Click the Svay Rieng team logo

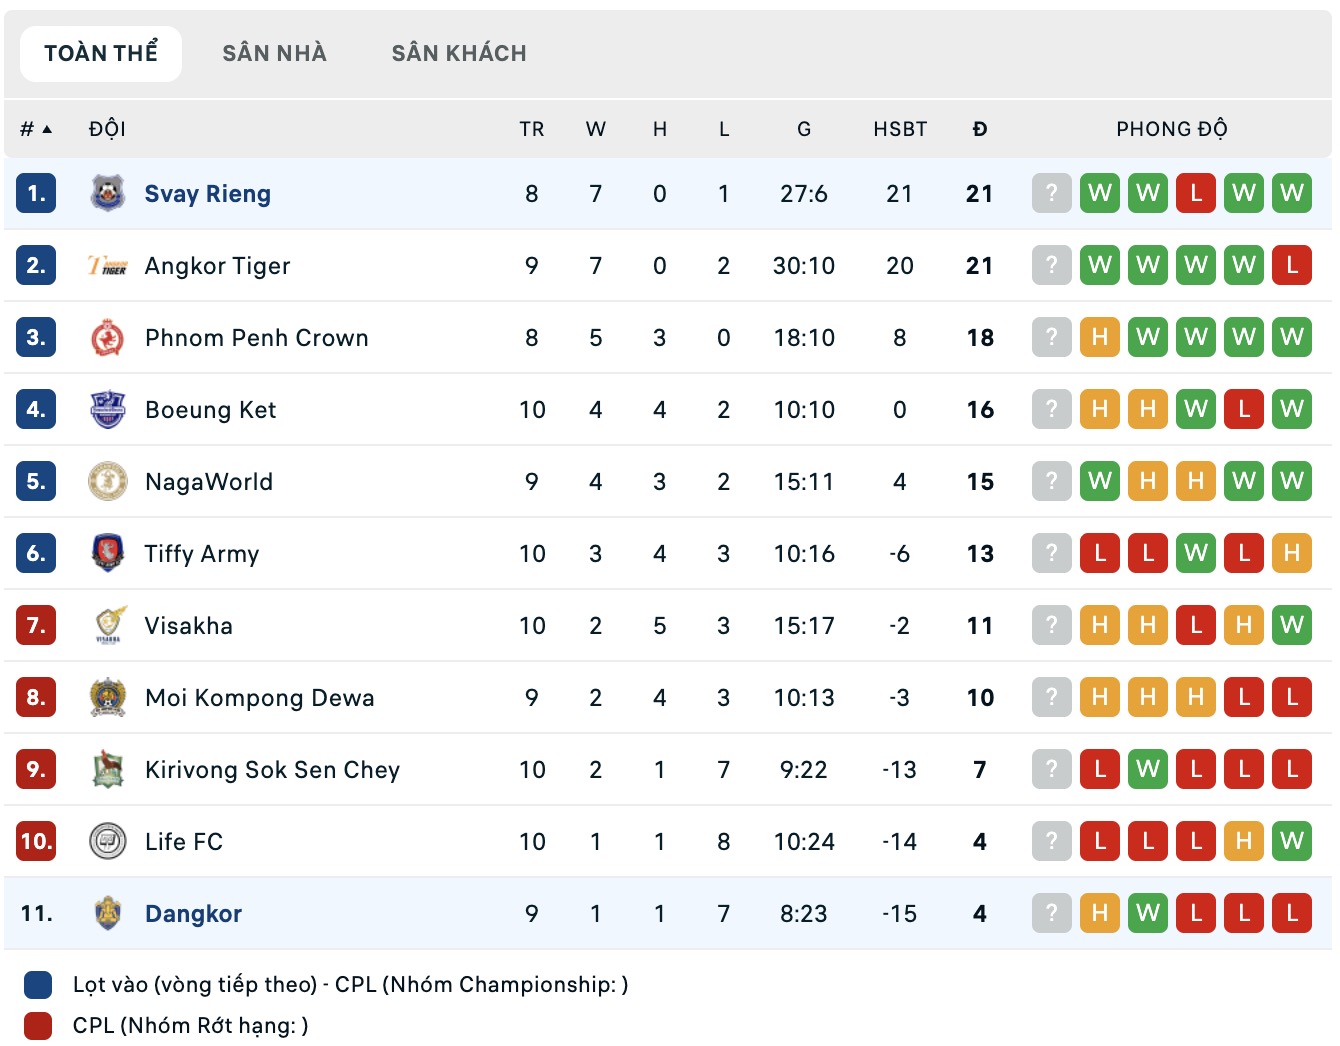(107, 193)
